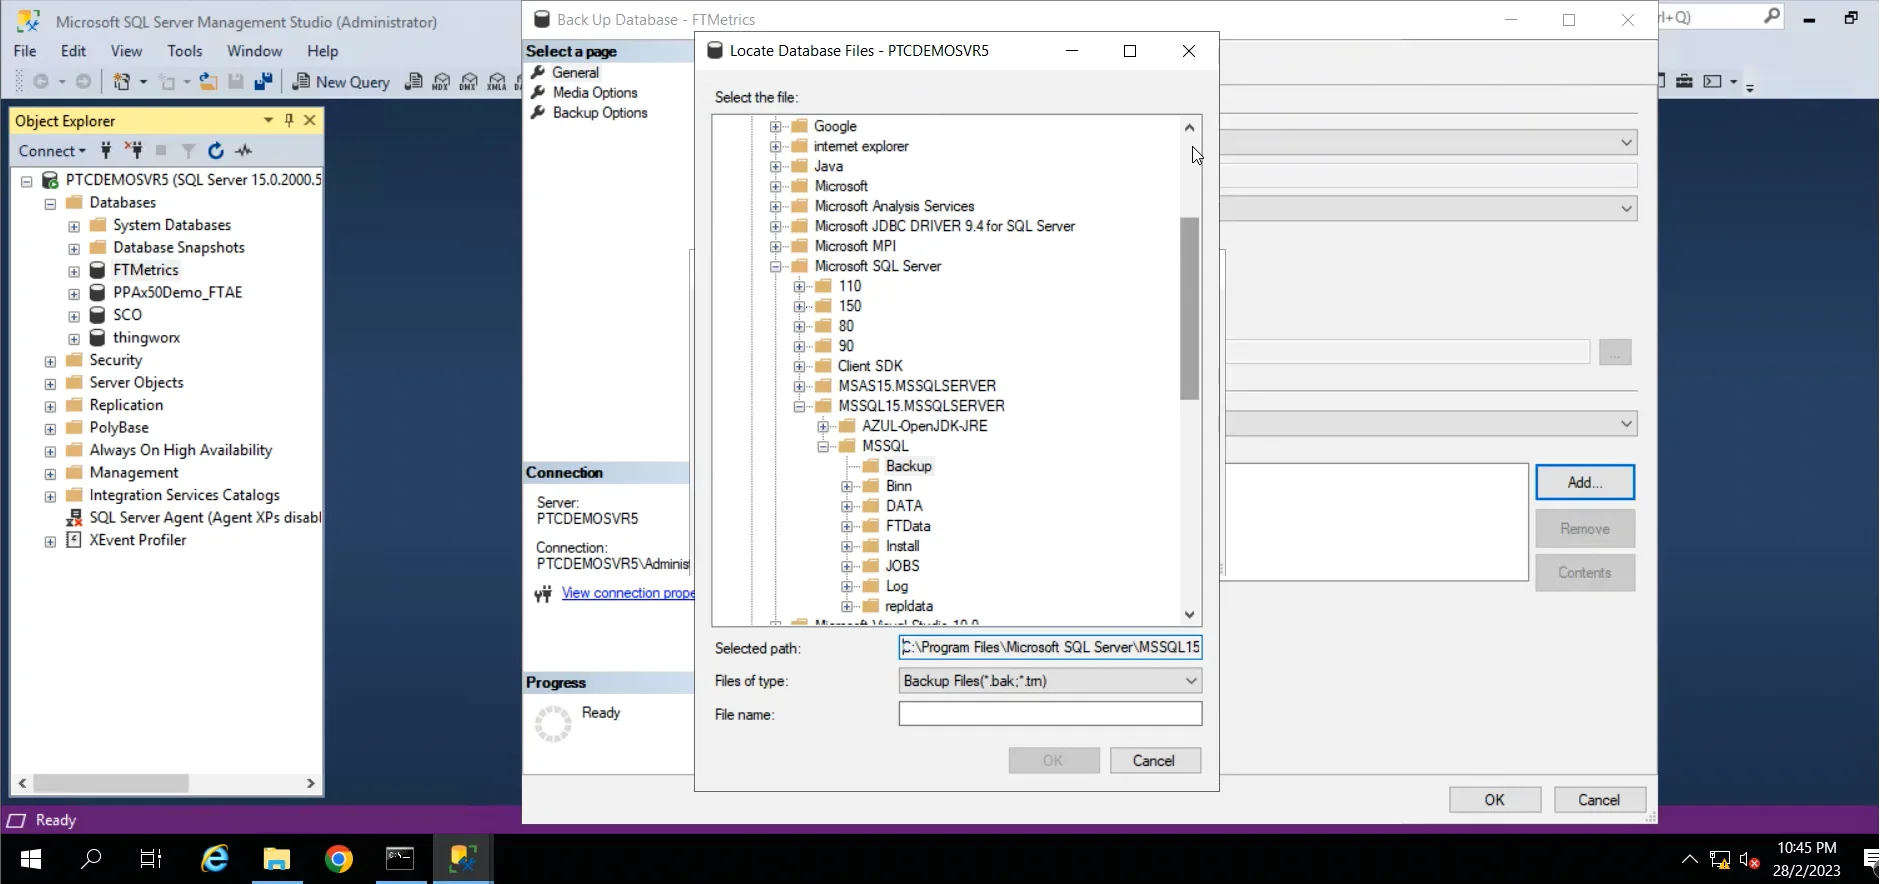
Task: Collapse Microsoft SQL Server folder
Action: pos(775,267)
